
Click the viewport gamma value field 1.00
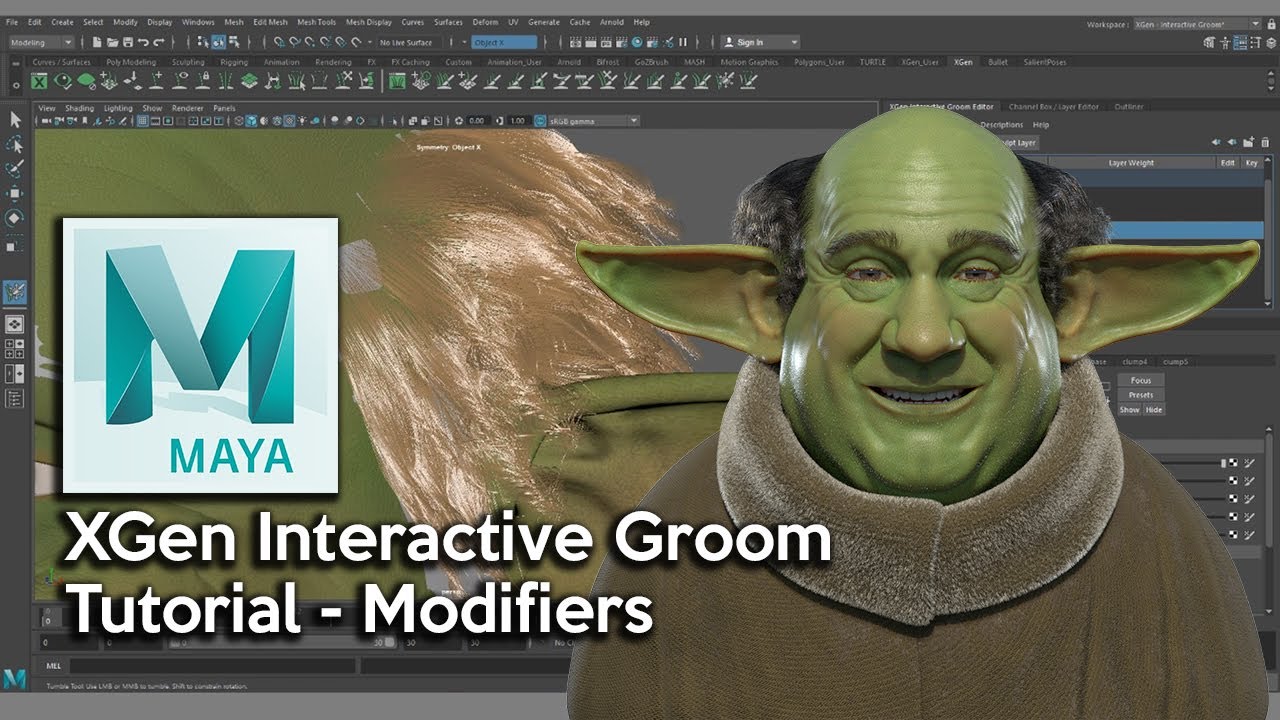pyautogui.click(x=518, y=121)
